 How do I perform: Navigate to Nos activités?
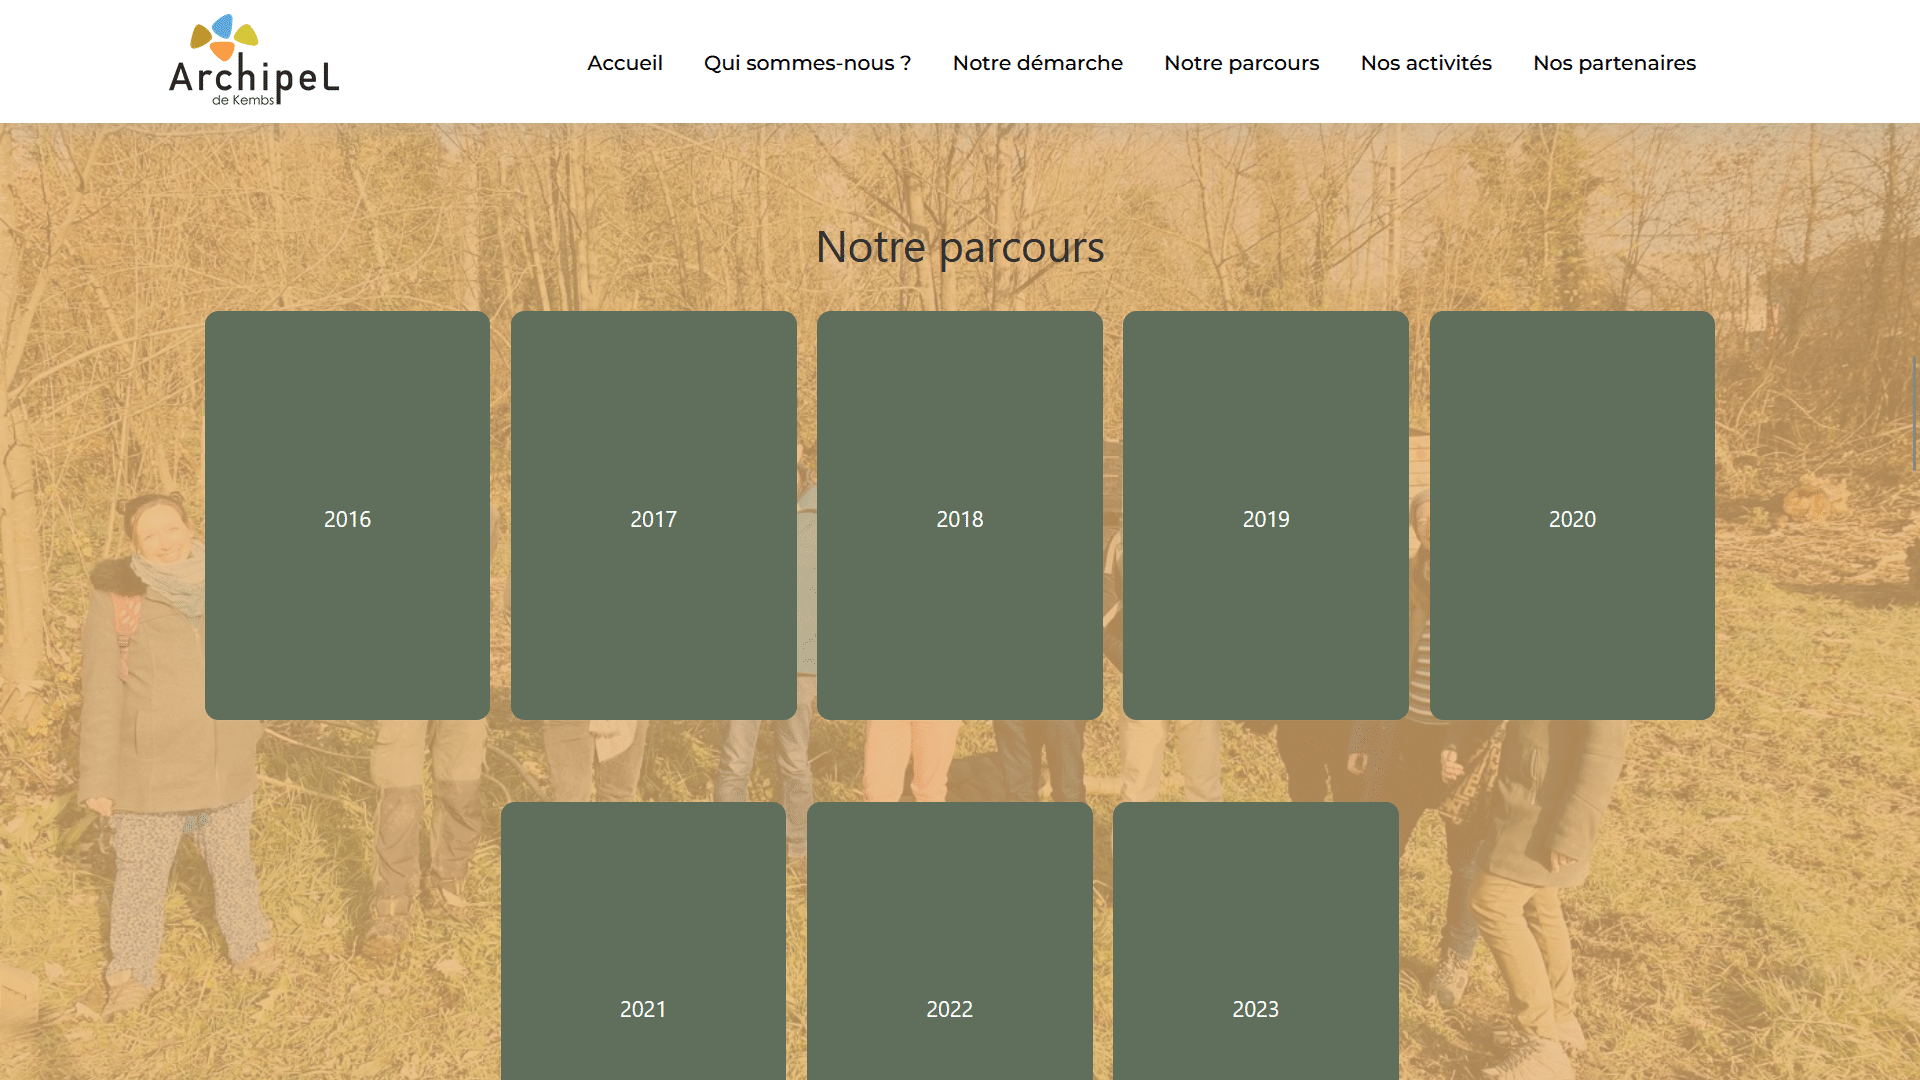1425,63
